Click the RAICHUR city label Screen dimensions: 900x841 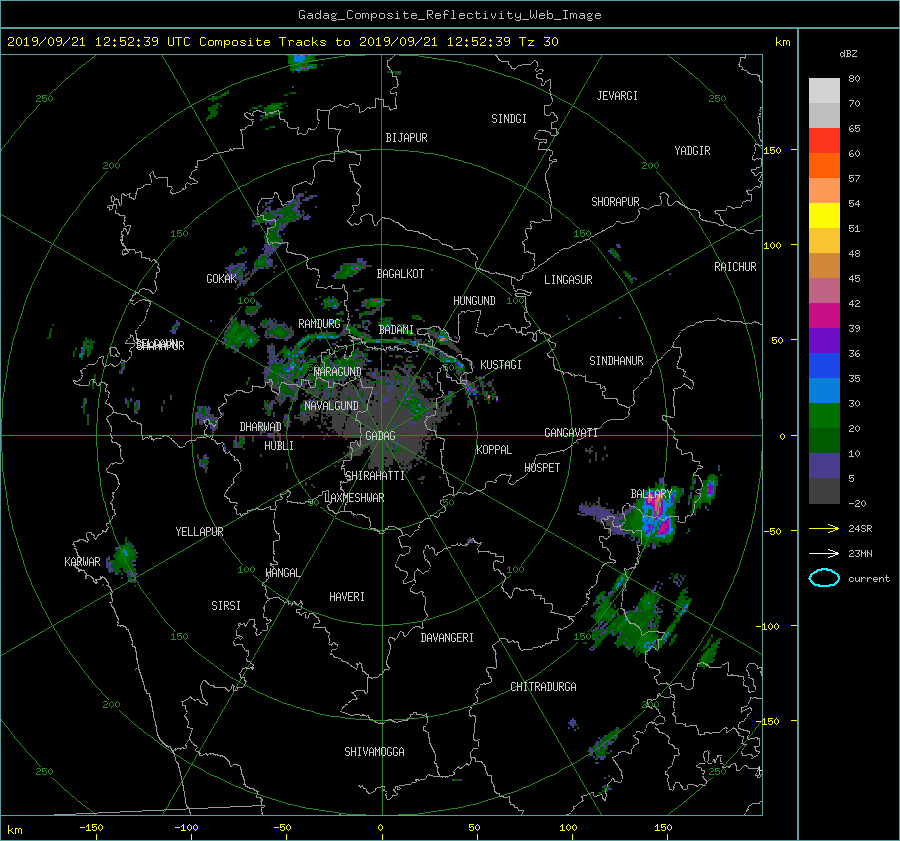pos(735,267)
